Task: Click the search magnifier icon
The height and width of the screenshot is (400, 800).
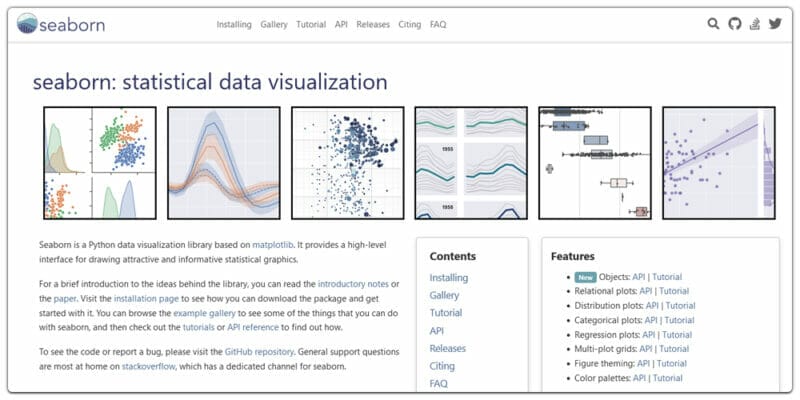Action: (713, 23)
